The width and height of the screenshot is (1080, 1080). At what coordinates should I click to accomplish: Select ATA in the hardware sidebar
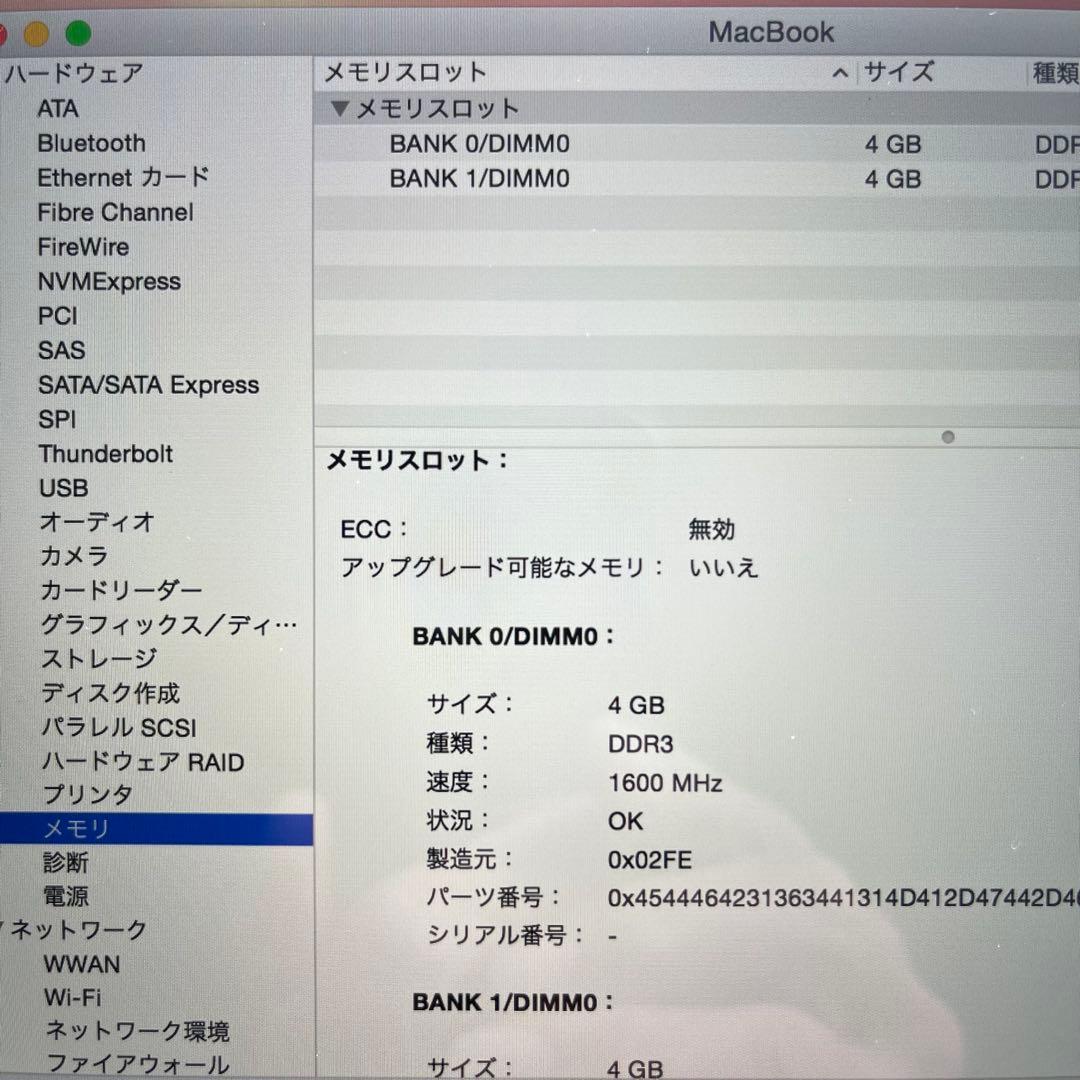[57, 109]
